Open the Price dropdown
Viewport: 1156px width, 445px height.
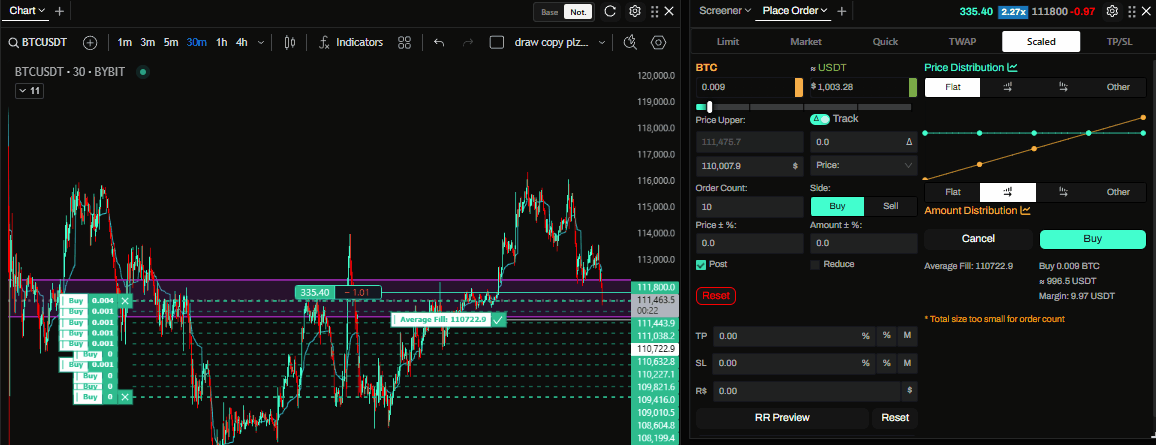point(863,165)
